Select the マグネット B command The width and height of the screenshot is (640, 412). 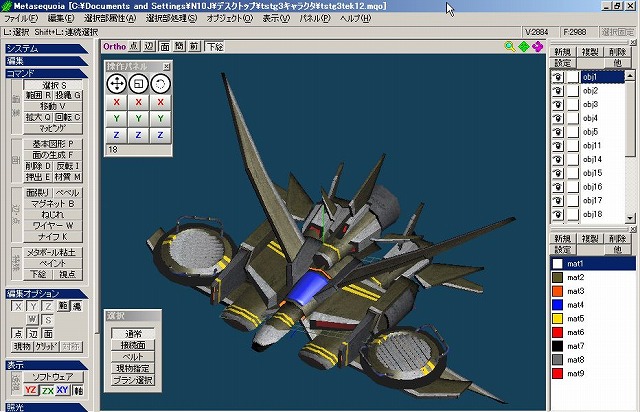pos(53,203)
